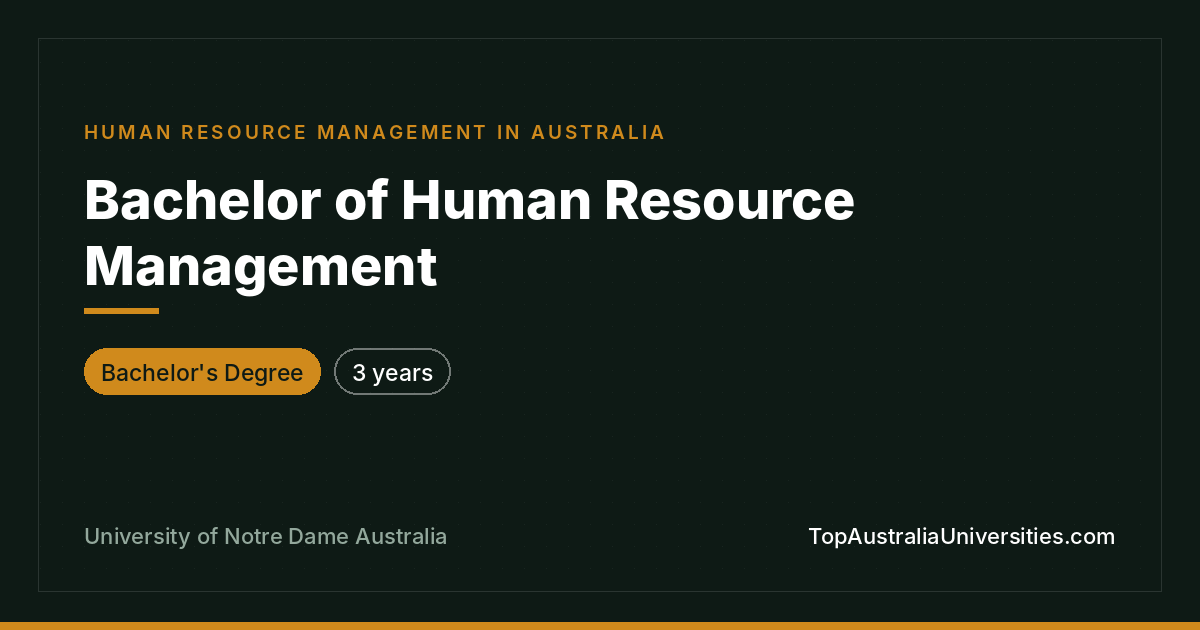This screenshot has height=630, width=1200.
Task: Click the 3 years duration badge
Action: (x=392, y=372)
